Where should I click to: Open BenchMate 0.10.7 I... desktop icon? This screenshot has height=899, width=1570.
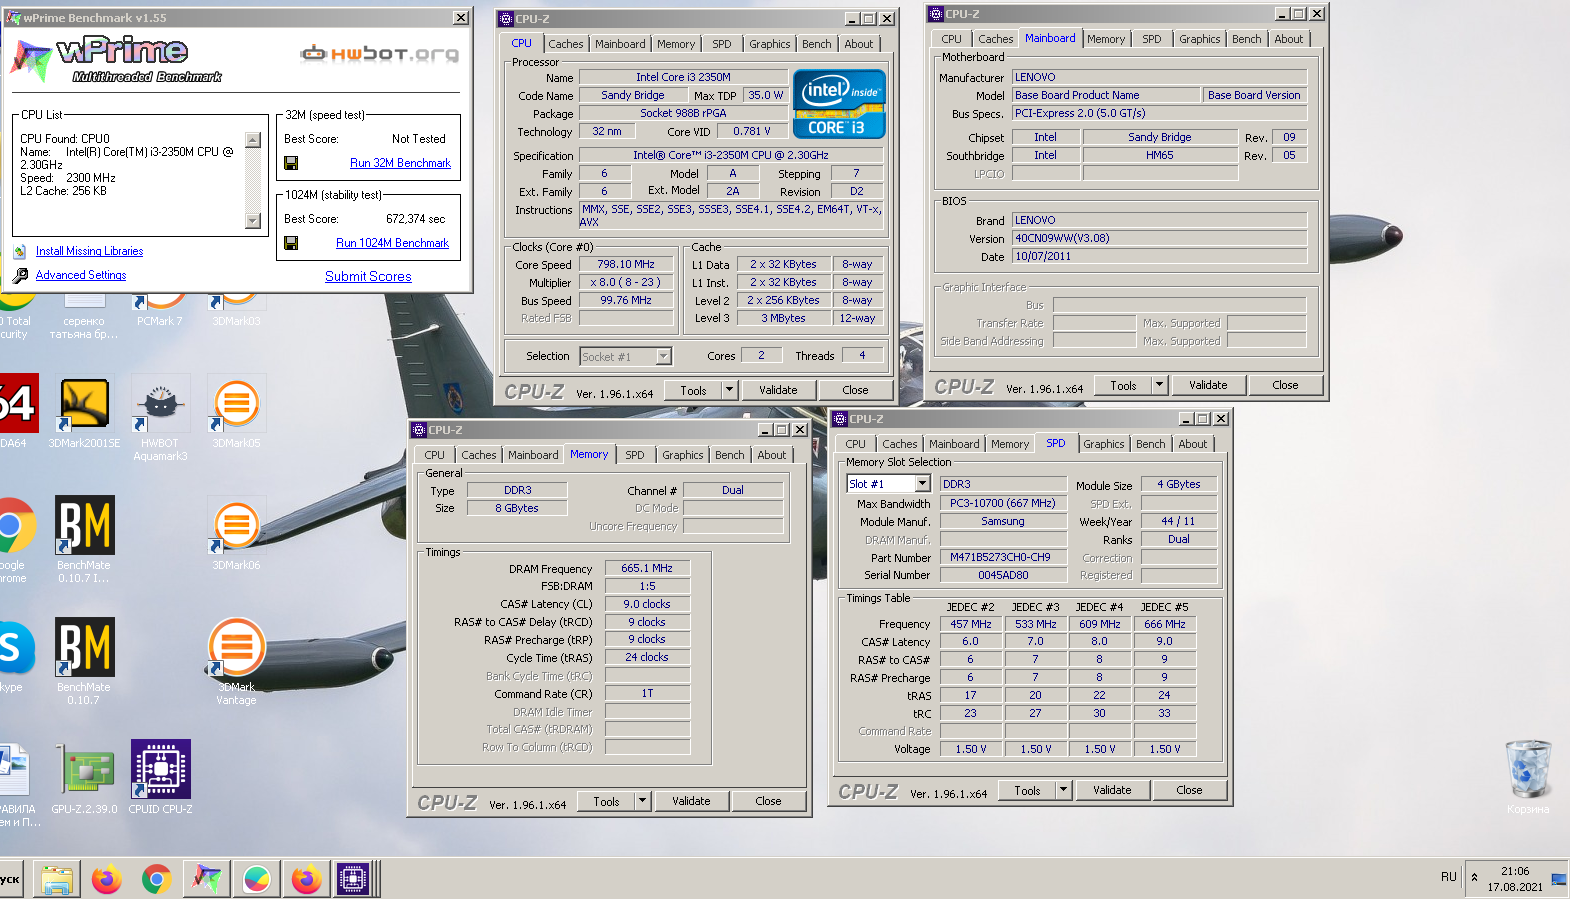pyautogui.click(x=84, y=540)
